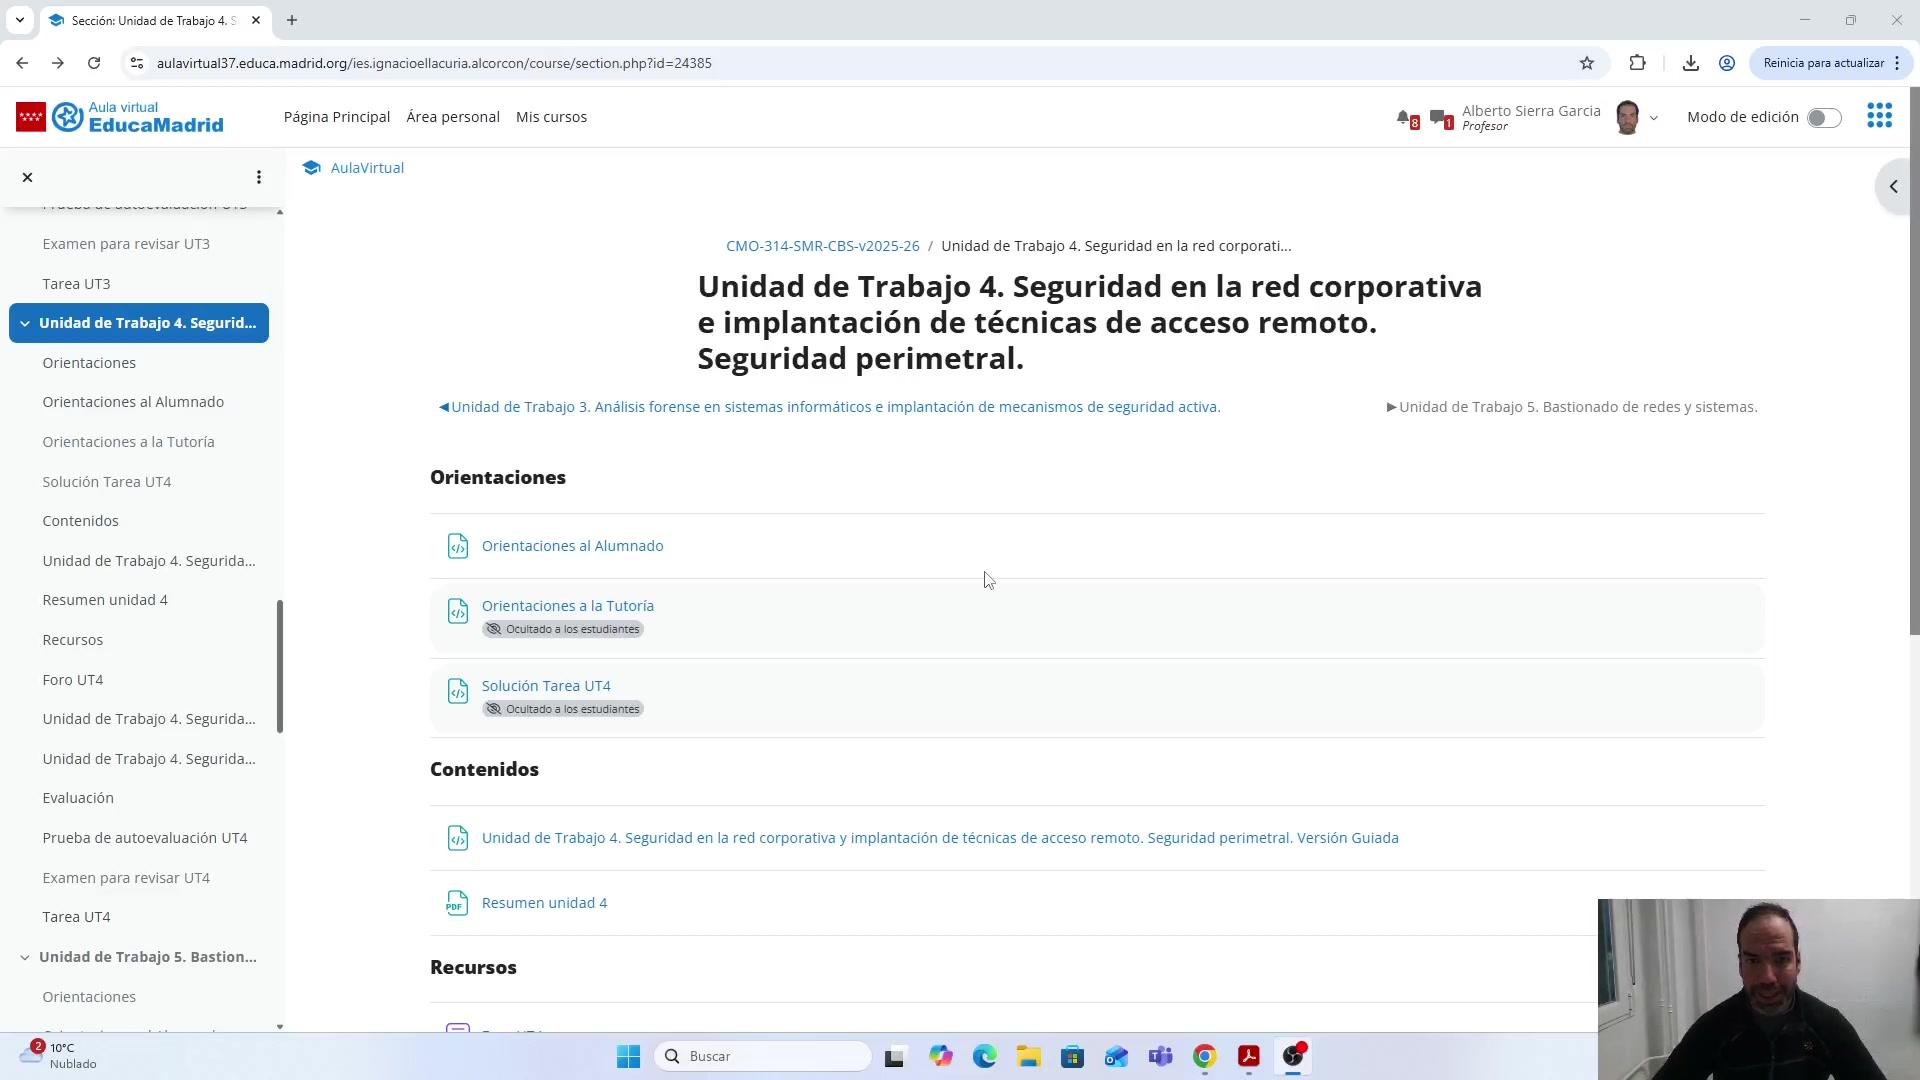Click the Windows taskbar search box

pos(763,1056)
